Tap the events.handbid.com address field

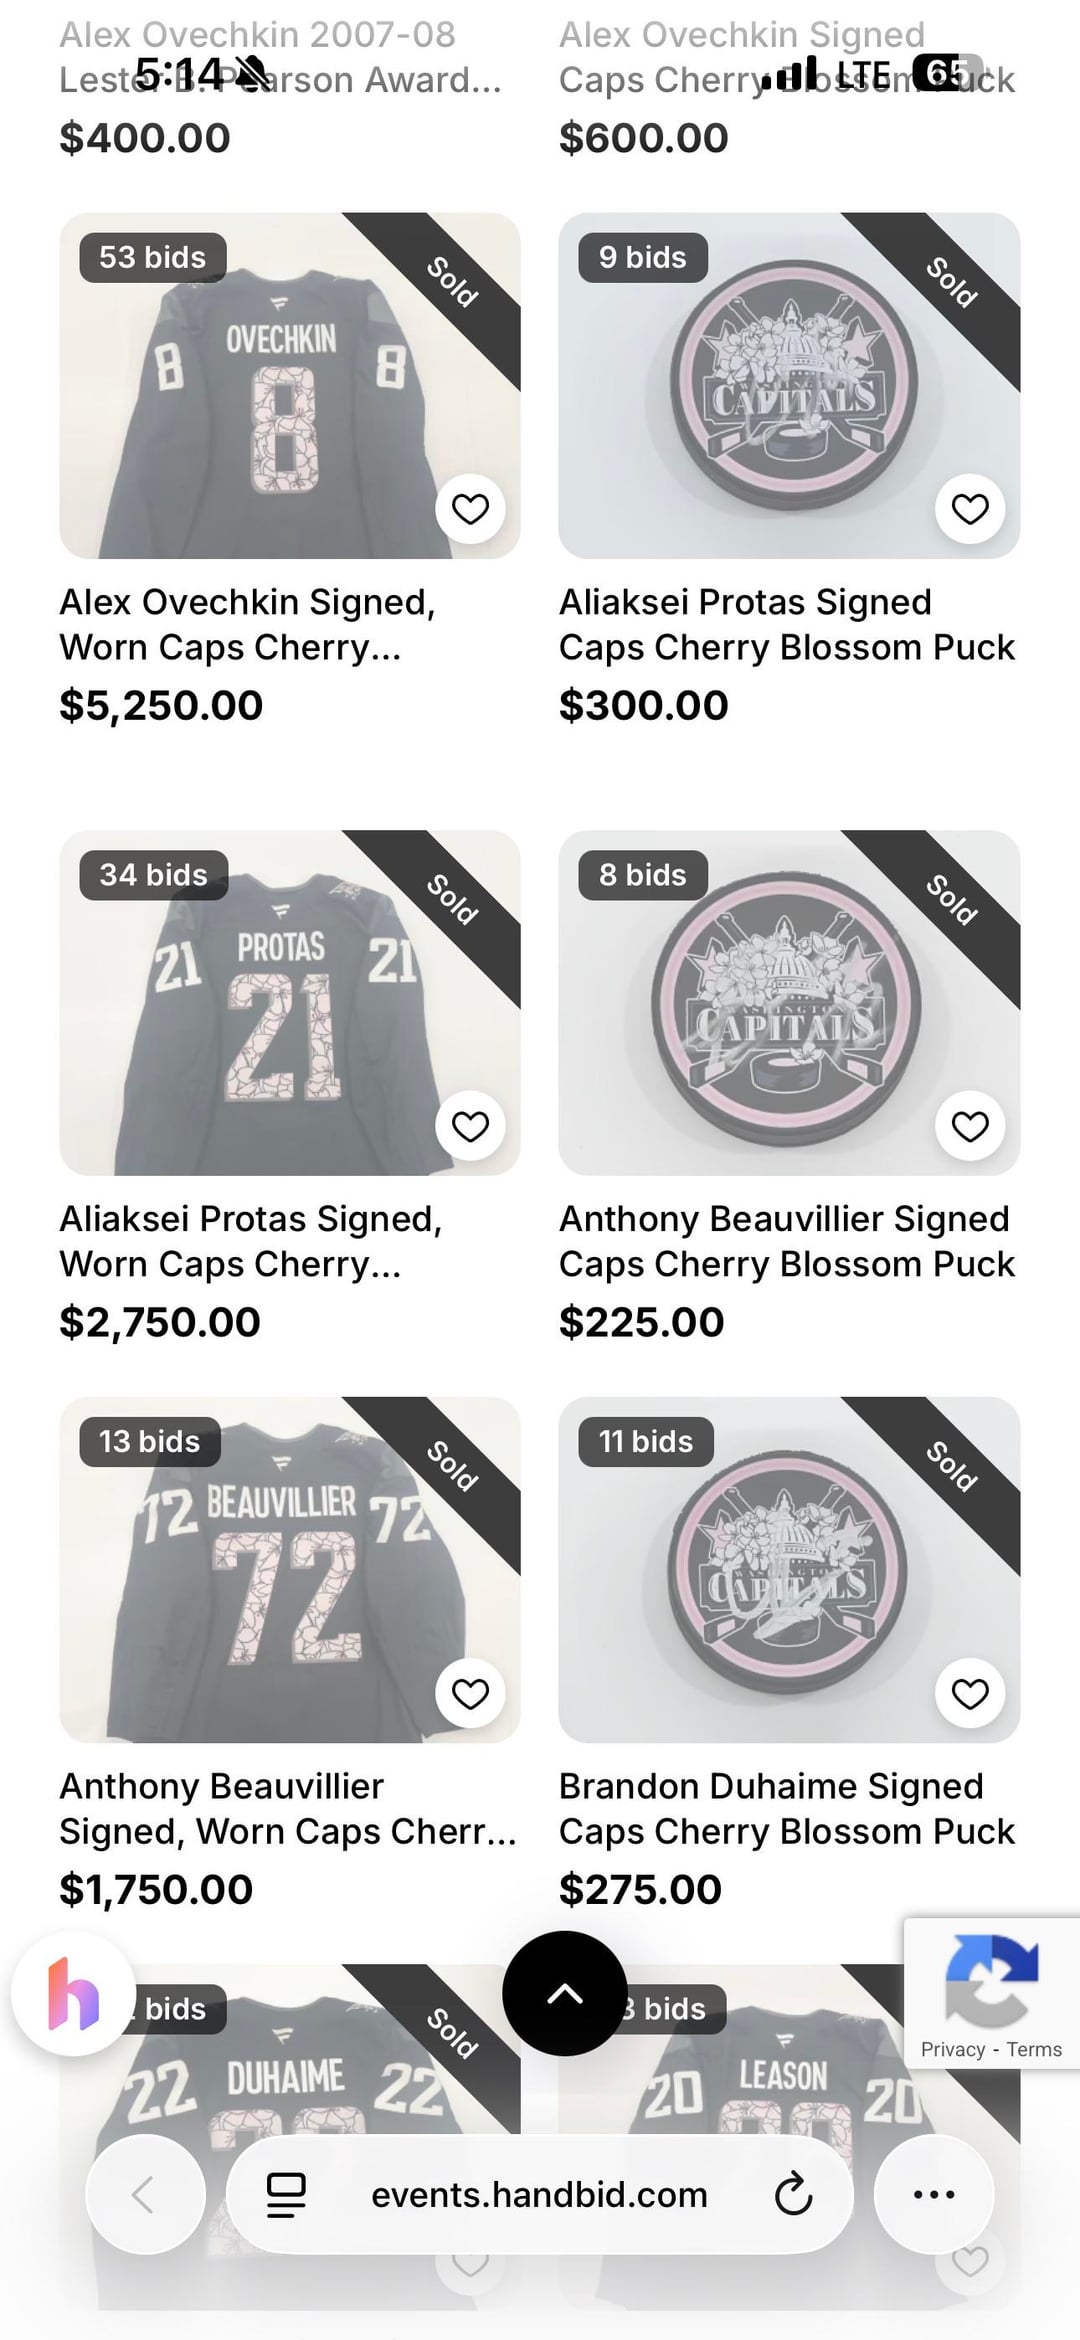(539, 2194)
